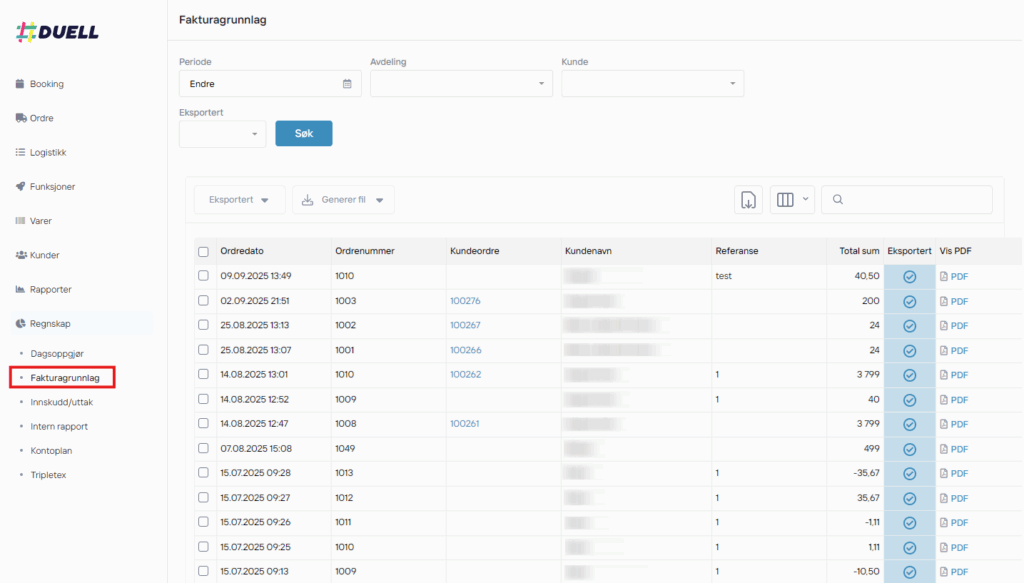This screenshot has height=583, width=1024.
Task: Check the row for order 1003
Action: click(x=204, y=301)
